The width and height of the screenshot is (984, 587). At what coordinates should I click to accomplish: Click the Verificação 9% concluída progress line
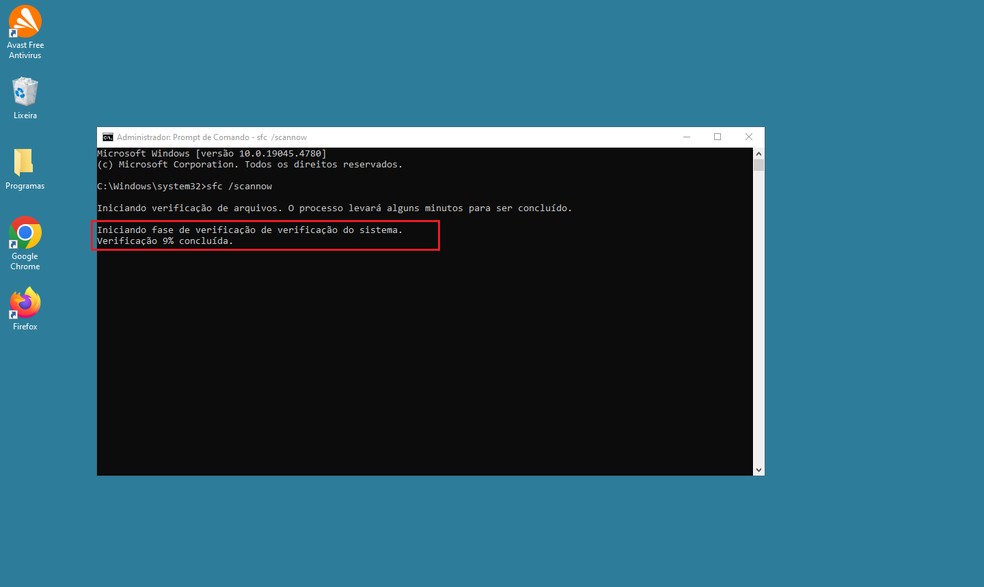coord(165,240)
